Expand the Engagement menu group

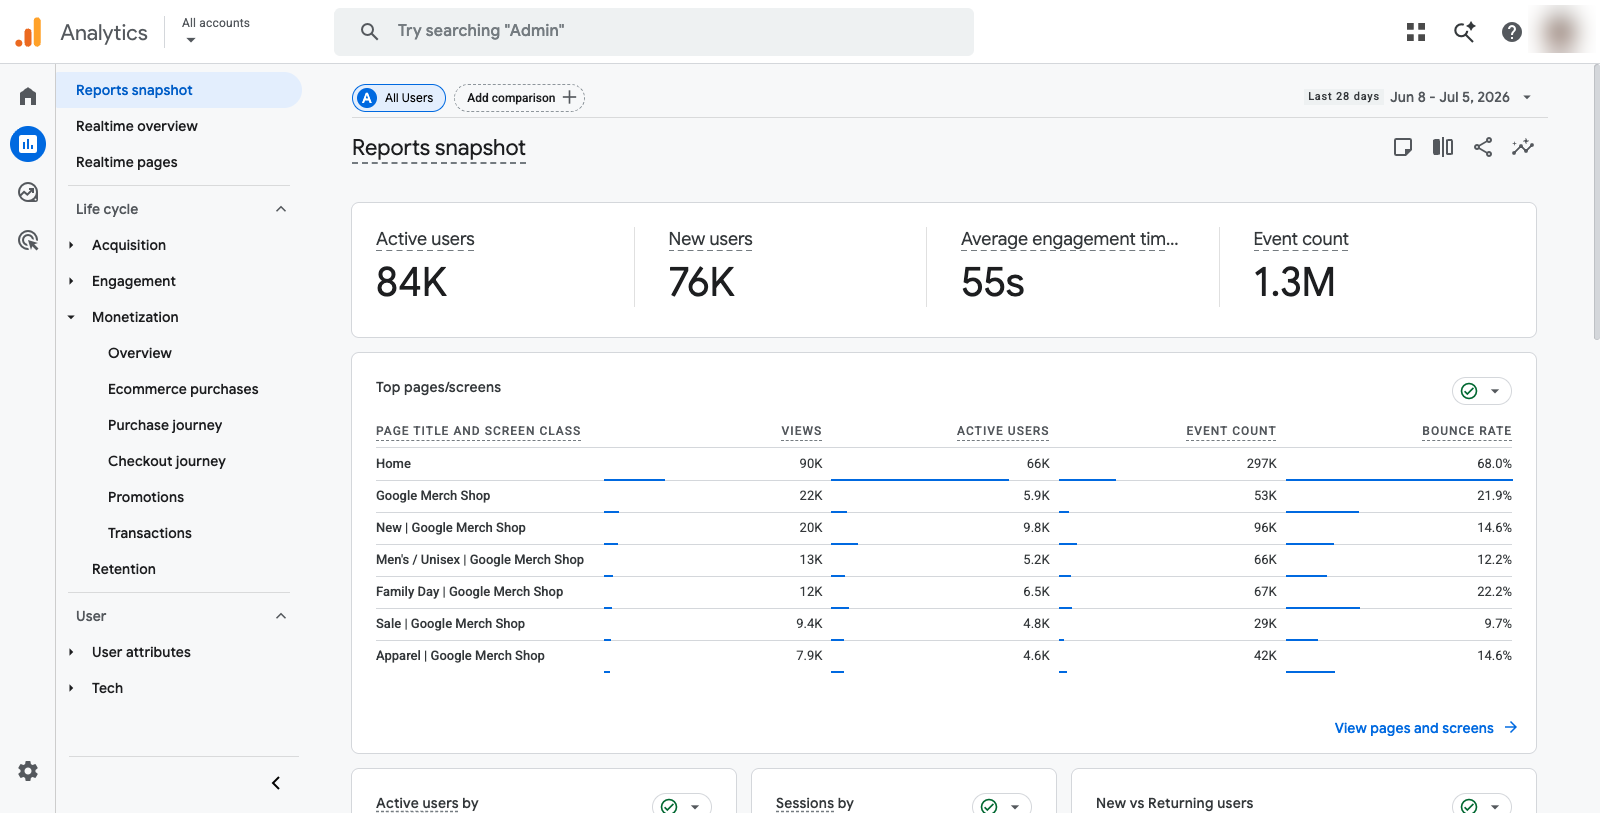coord(71,281)
